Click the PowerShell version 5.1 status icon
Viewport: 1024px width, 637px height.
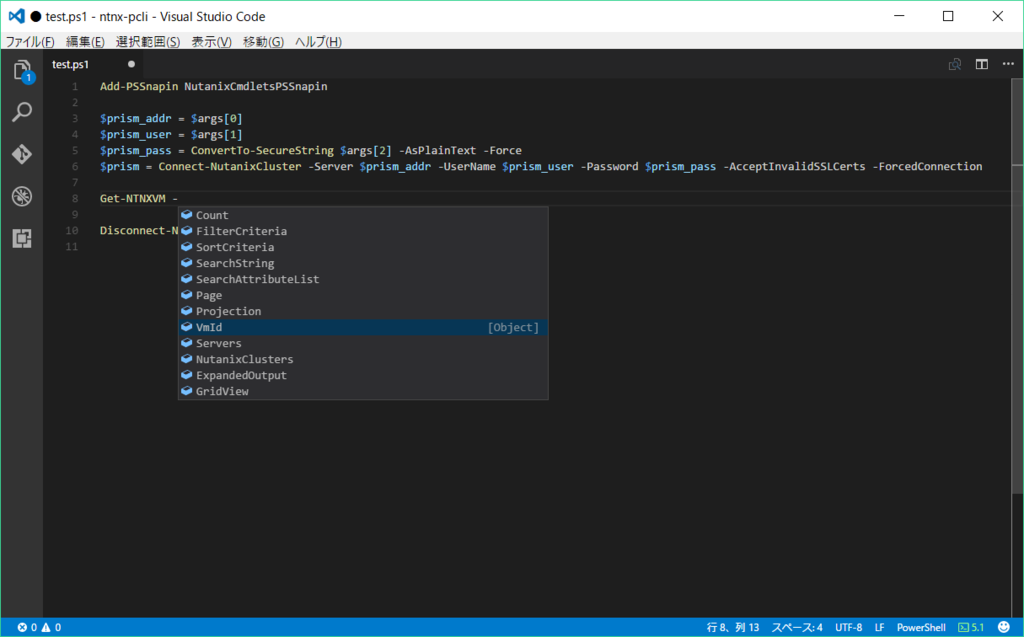971,627
